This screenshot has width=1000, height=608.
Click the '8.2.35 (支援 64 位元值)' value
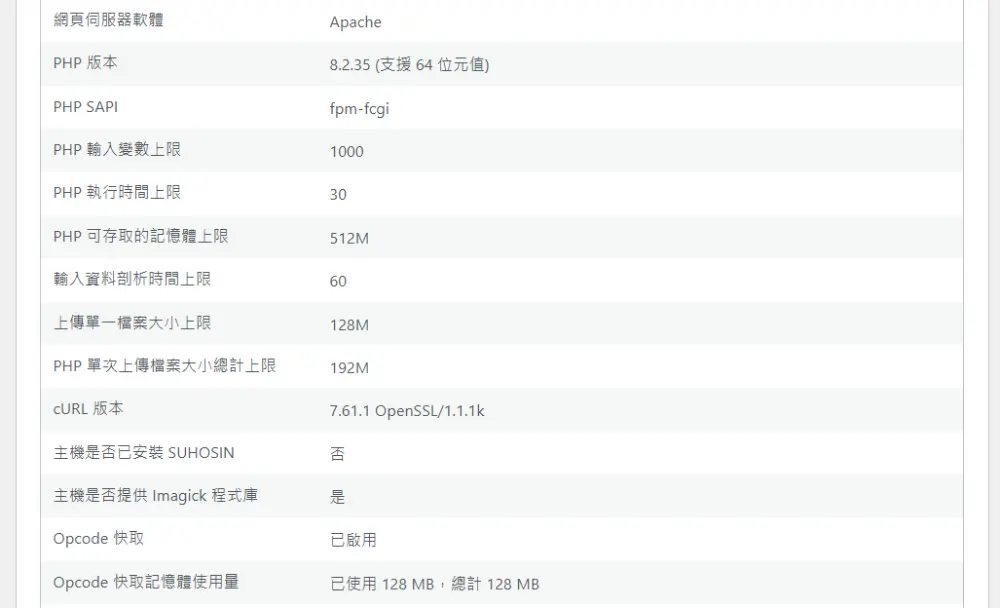[x=409, y=64]
